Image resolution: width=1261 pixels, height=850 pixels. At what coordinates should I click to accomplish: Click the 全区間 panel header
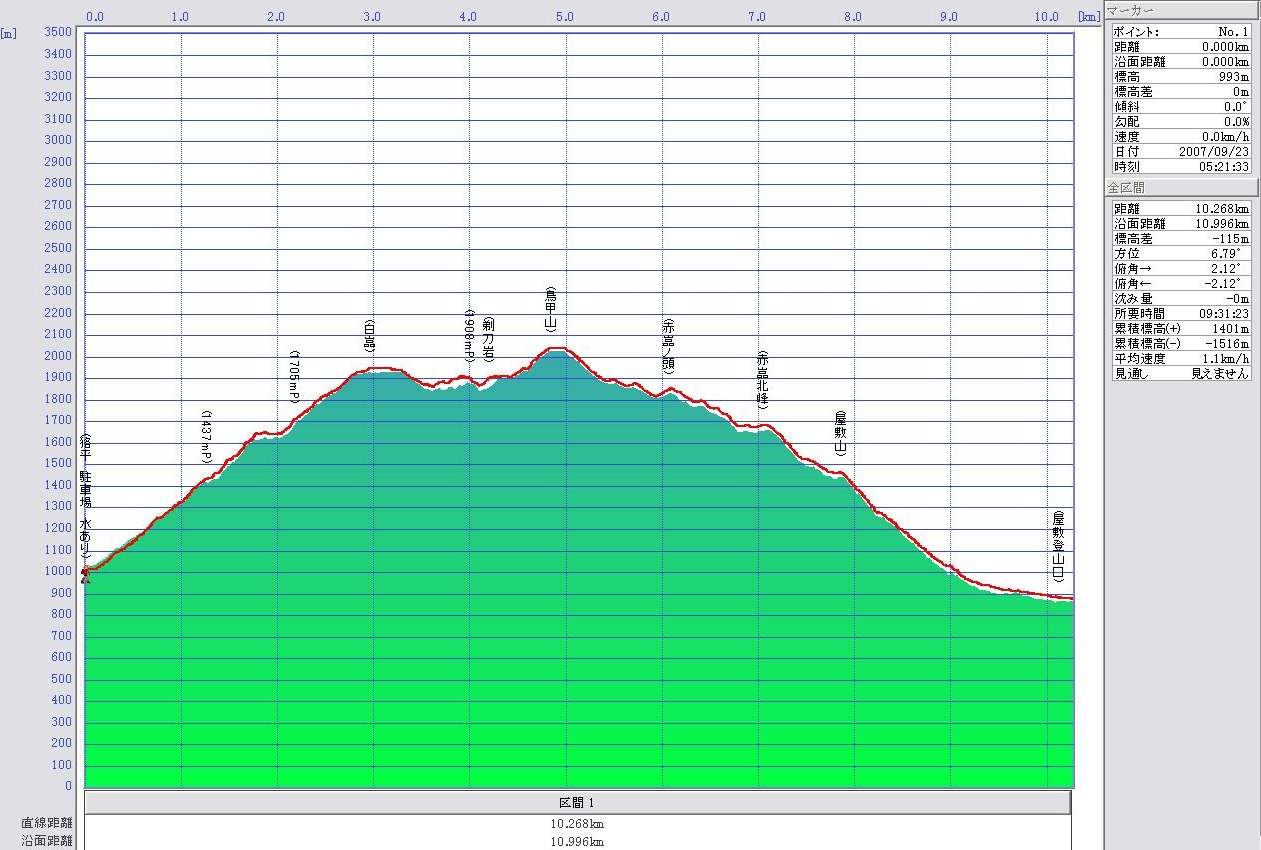click(x=1178, y=187)
